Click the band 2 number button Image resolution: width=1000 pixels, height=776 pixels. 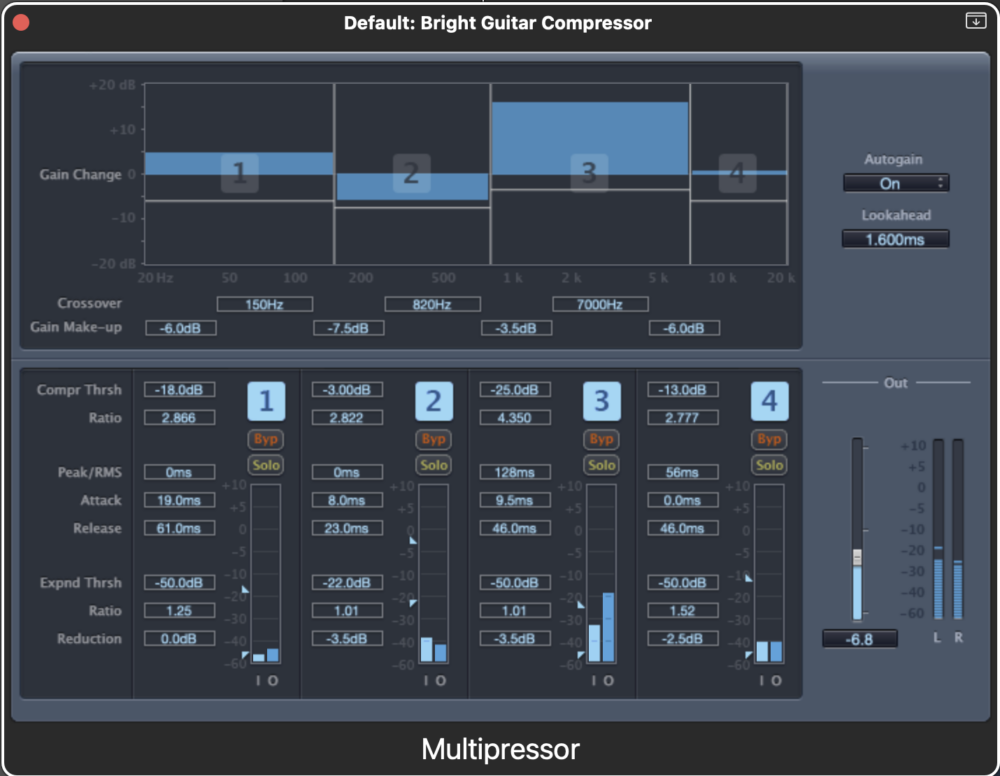click(x=434, y=401)
